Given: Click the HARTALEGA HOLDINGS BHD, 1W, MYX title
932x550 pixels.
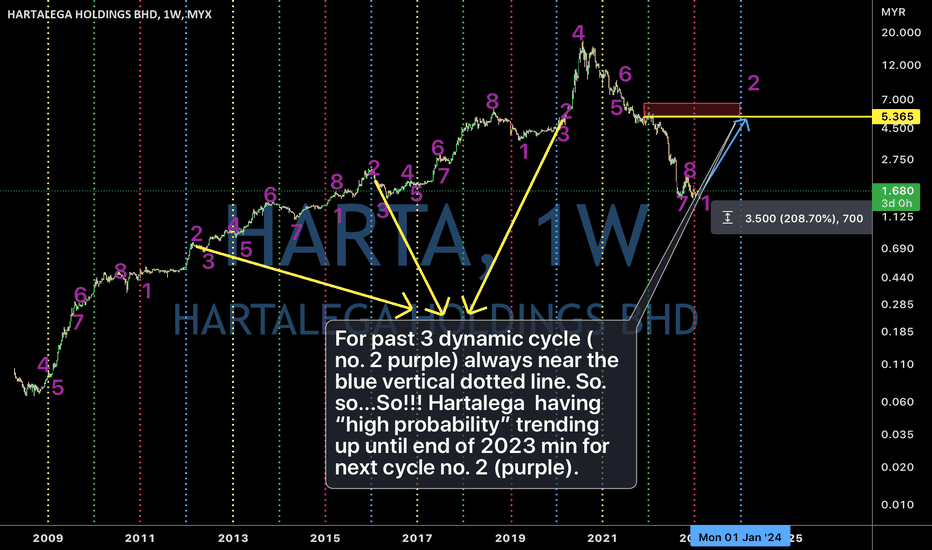Looking at the screenshot, I should point(109,14).
